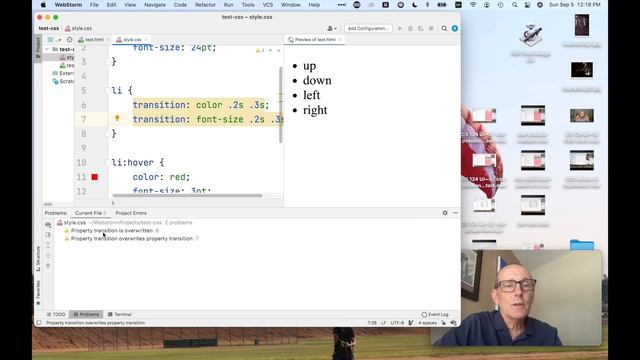
Task: Click fold end marker on line 3
Action: coord(109,62)
